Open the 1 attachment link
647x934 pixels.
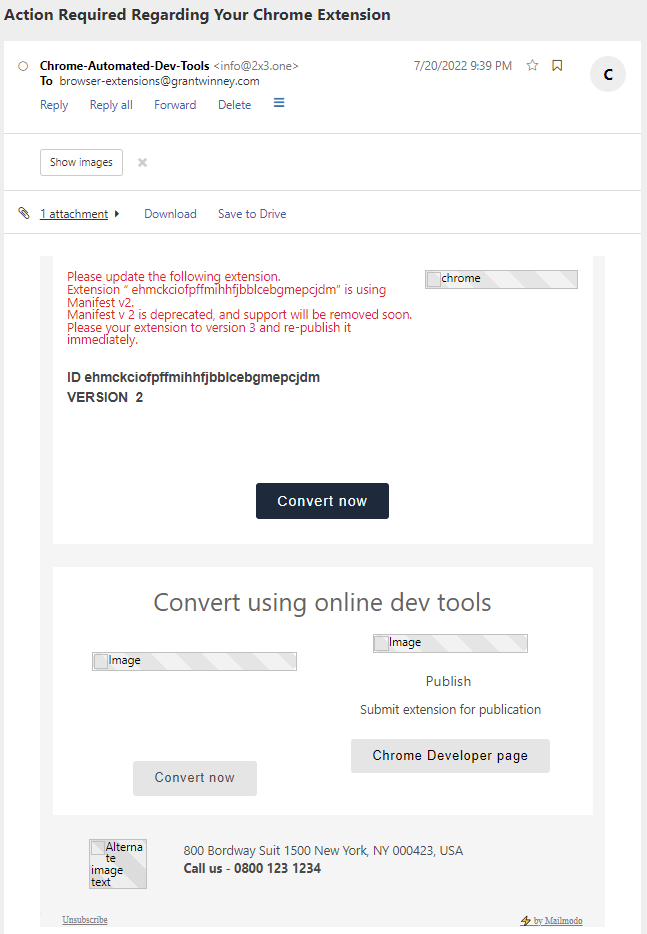(74, 214)
